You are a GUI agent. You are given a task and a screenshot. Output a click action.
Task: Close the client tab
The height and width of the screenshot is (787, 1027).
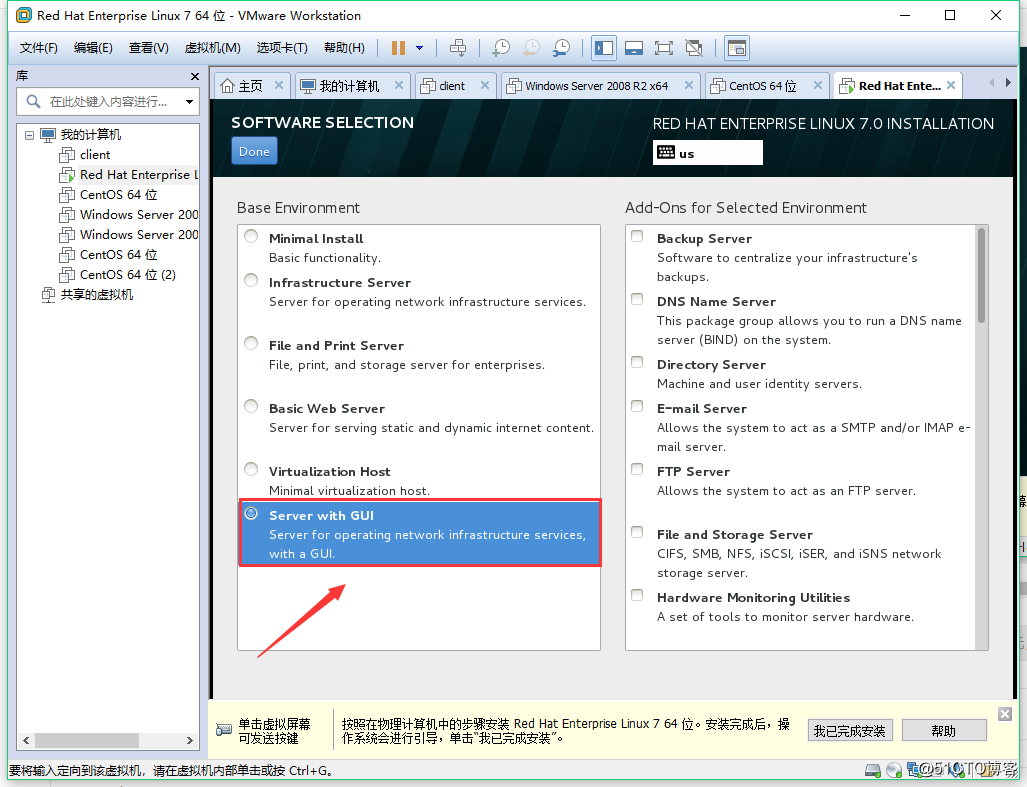tap(485, 85)
